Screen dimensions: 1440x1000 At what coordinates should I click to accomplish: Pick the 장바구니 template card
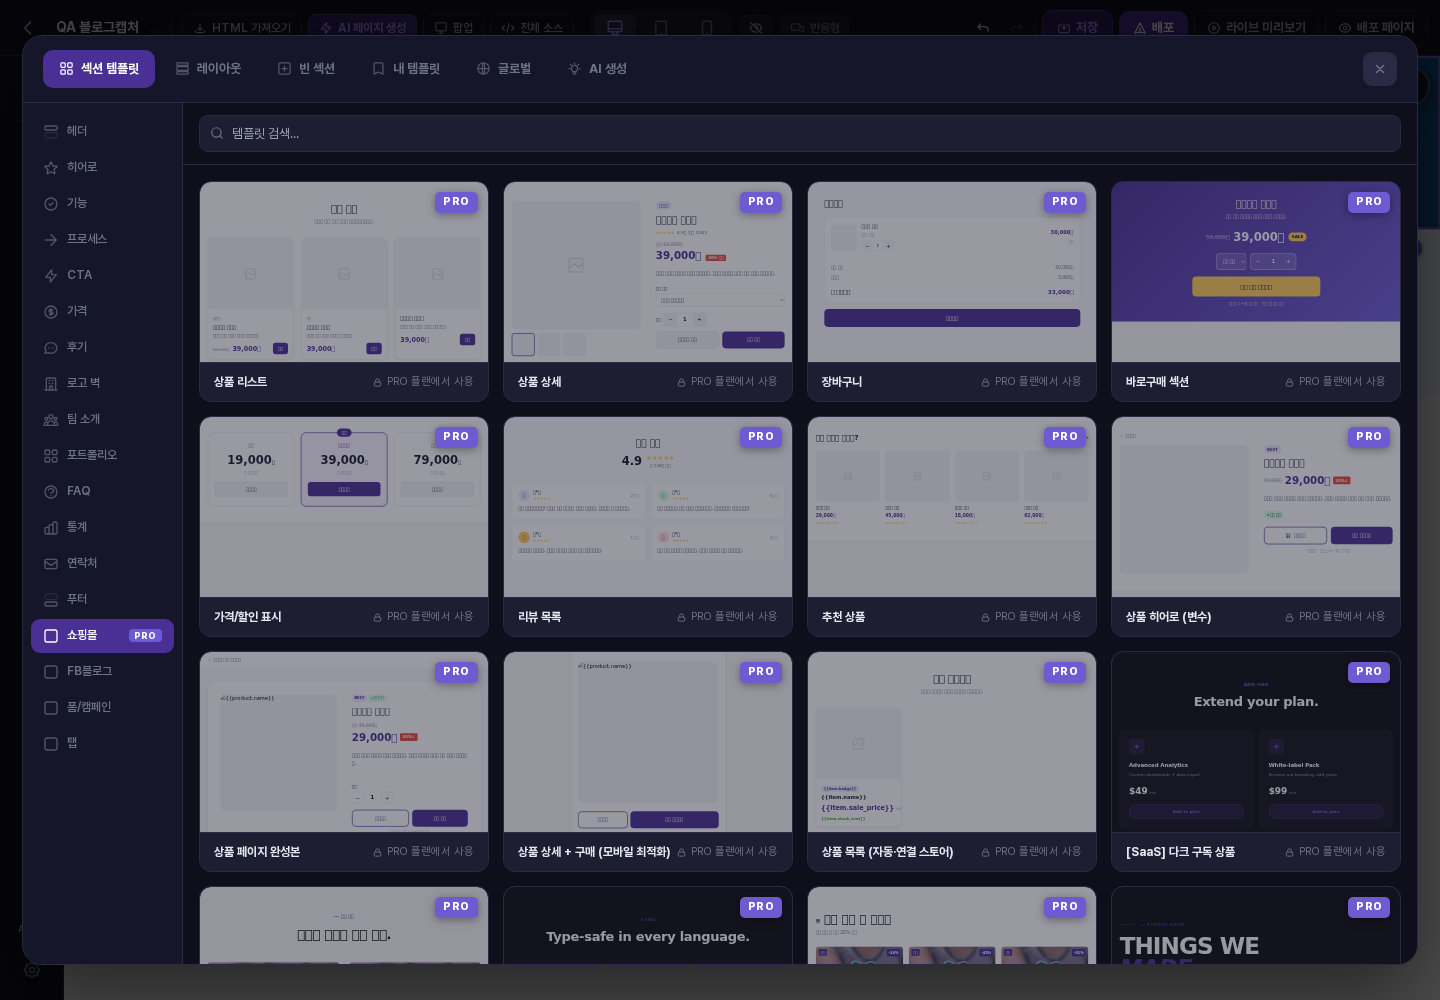pyautogui.click(x=952, y=292)
